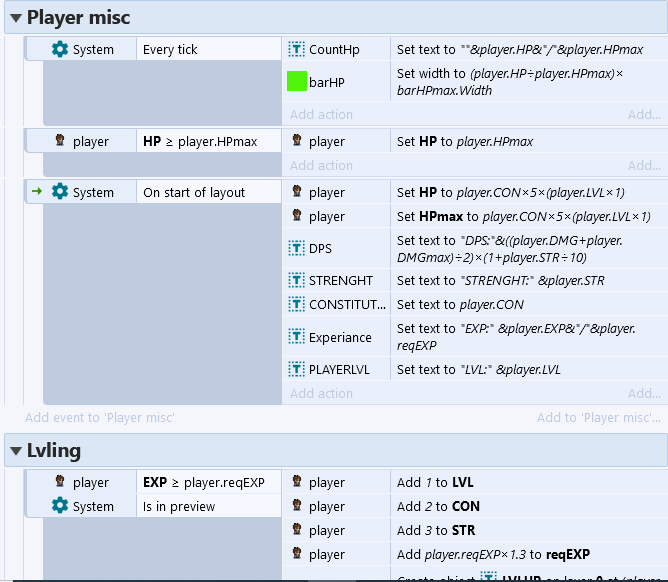This screenshot has height=582, width=668.
Task: Click player icon beside Add 3 to STR
Action: (297, 529)
